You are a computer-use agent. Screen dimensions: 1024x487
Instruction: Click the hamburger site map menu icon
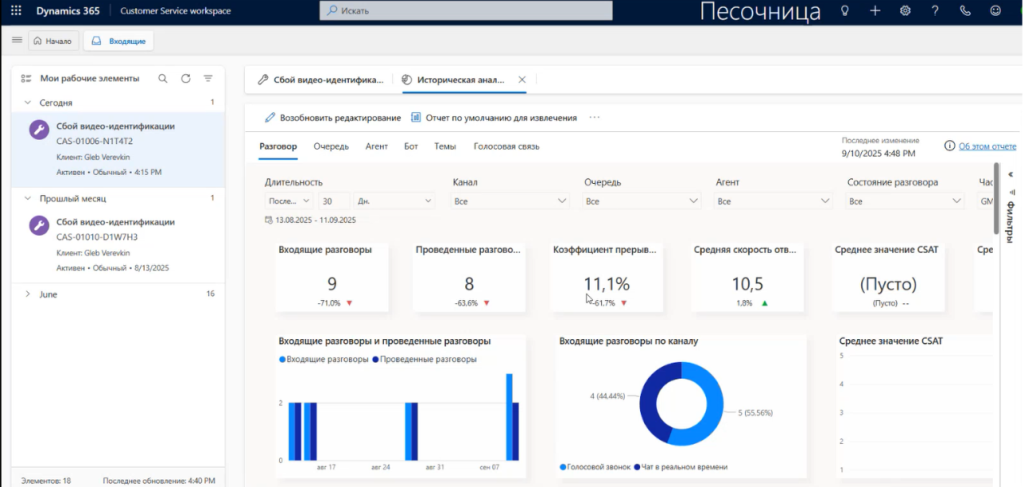point(16,40)
